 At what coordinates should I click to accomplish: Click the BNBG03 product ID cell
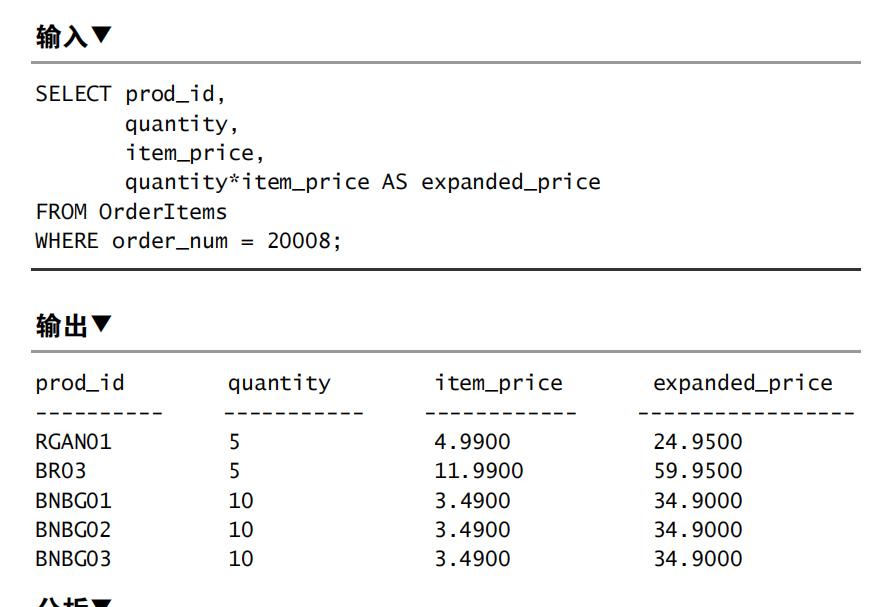[73, 558]
